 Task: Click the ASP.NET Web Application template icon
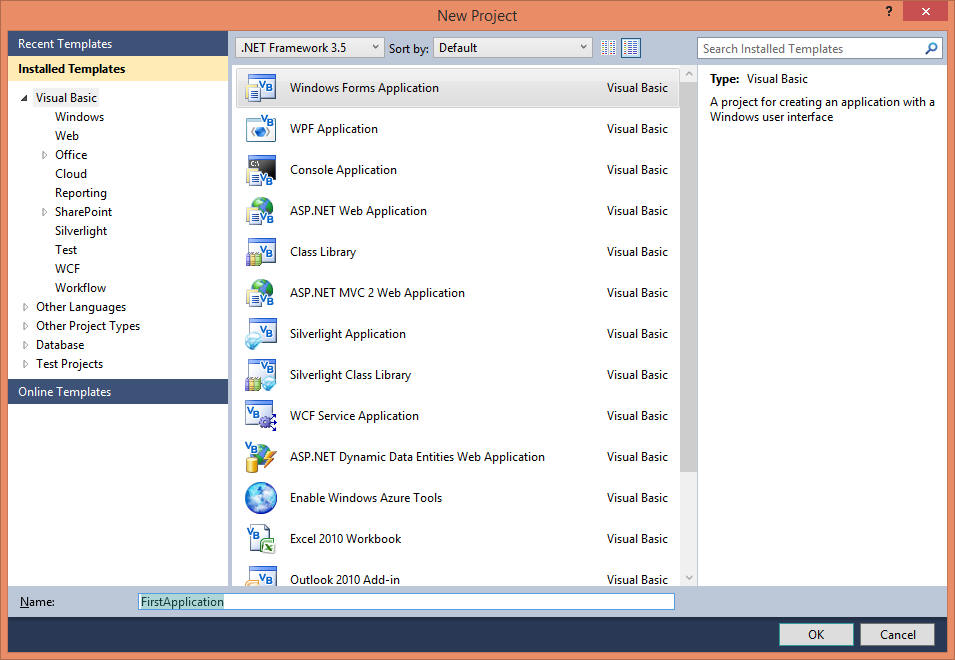tap(261, 211)
